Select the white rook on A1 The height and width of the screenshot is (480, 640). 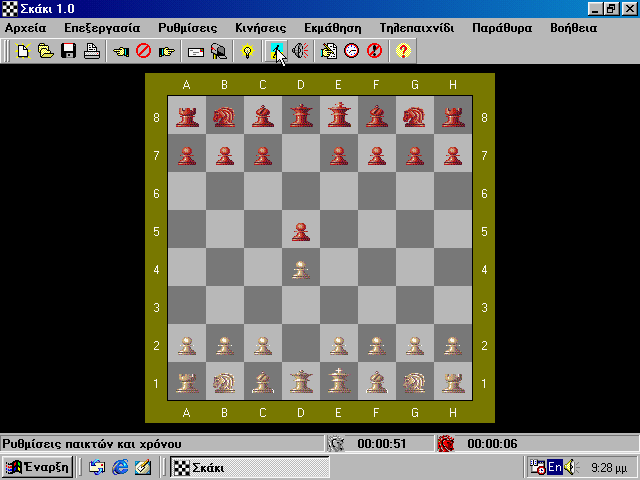[187, 383]
